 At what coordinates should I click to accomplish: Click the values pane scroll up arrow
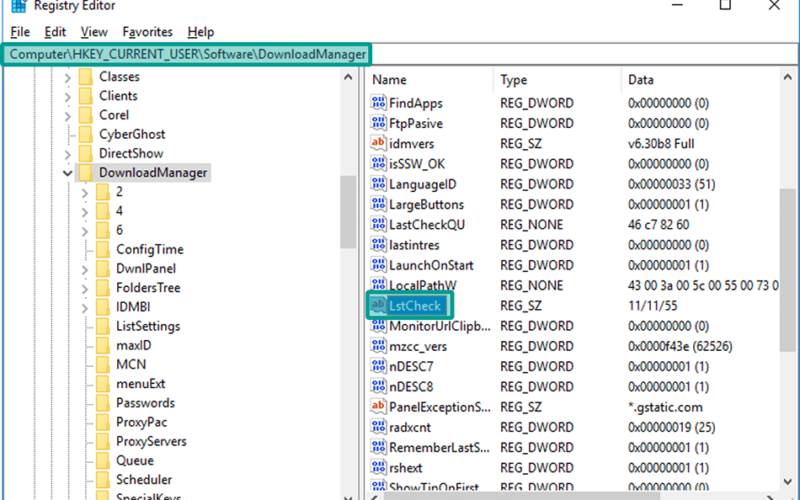[x=788, y=78]
